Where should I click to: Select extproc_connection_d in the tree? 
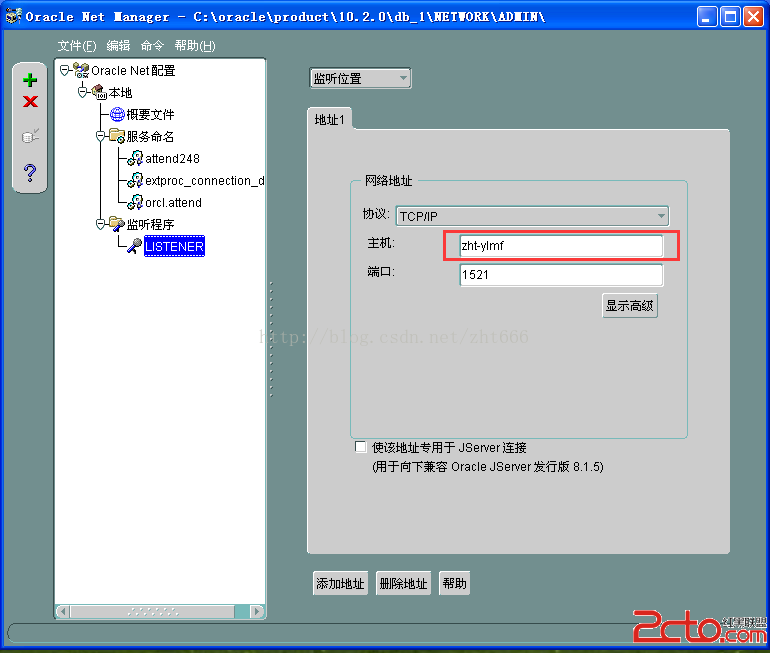pyautogui.click(x=205, y=181)
